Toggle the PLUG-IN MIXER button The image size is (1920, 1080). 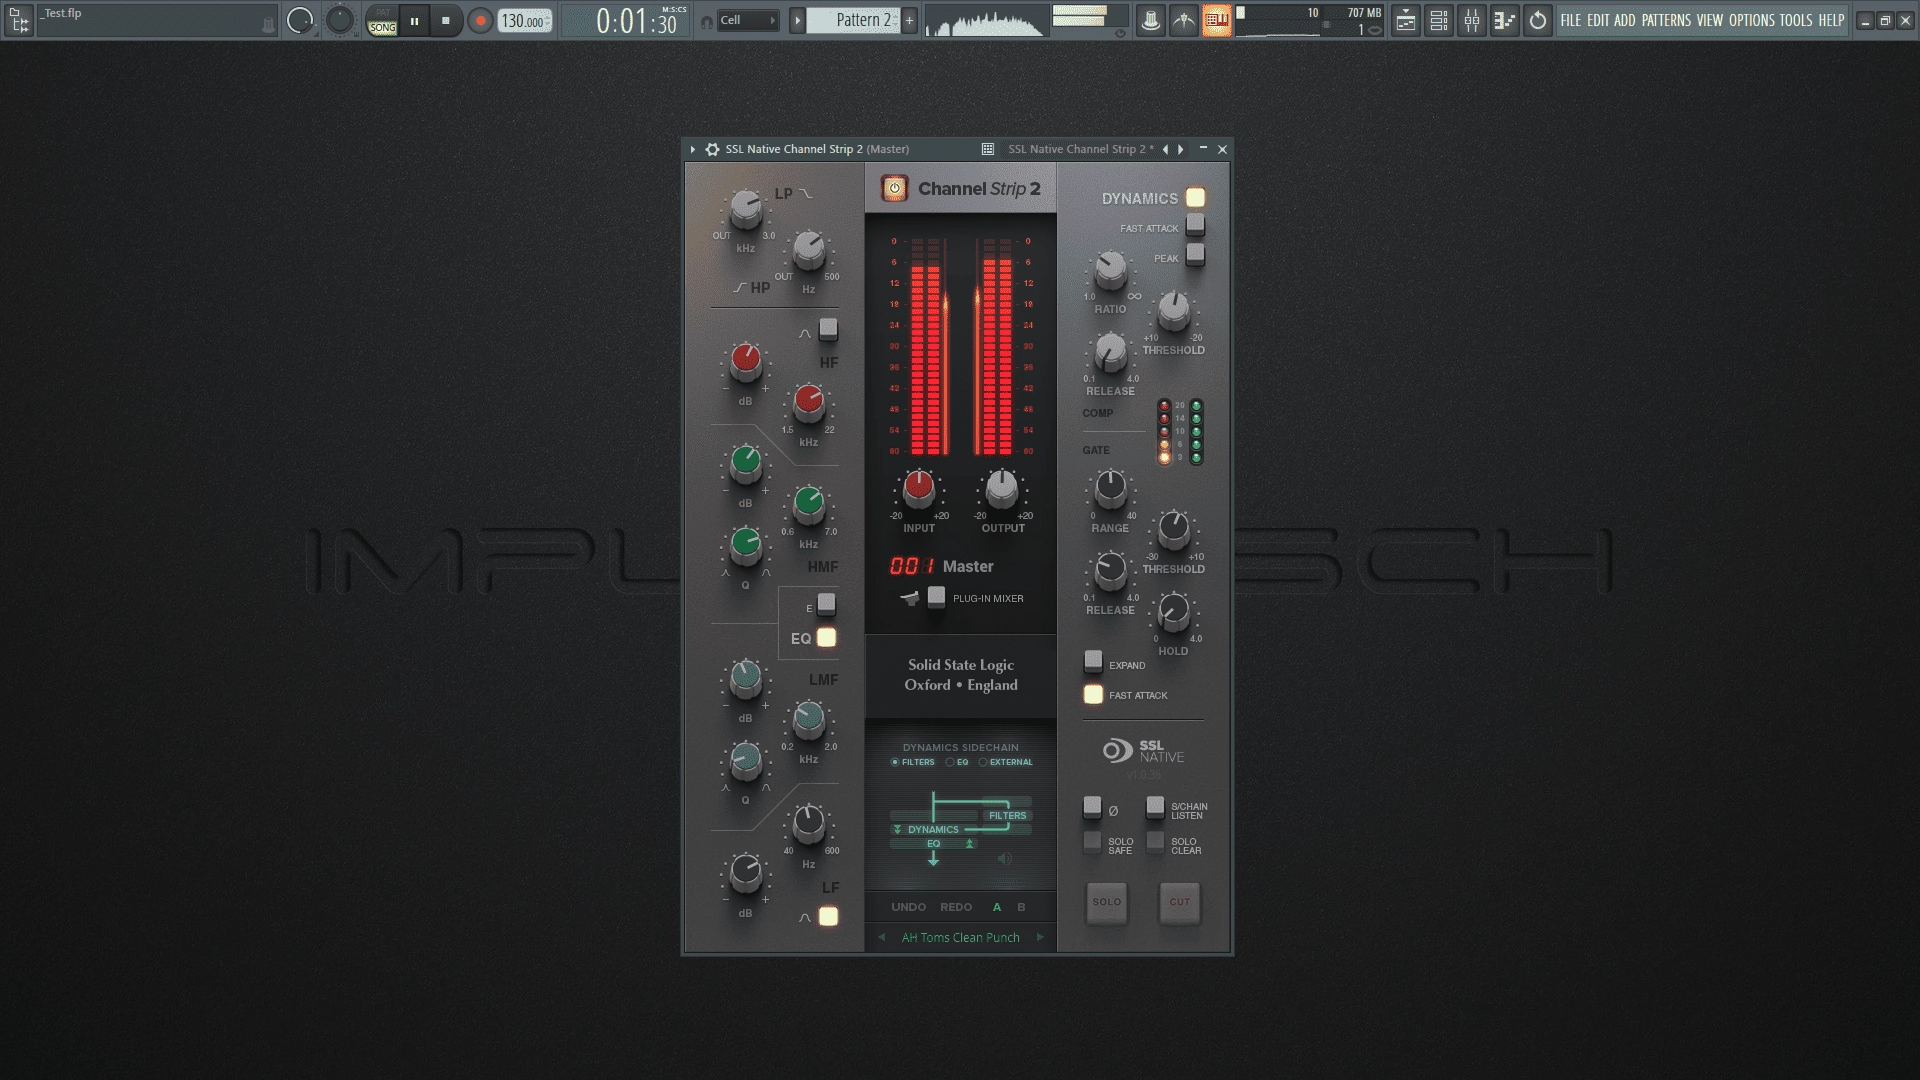pos(936,597)
